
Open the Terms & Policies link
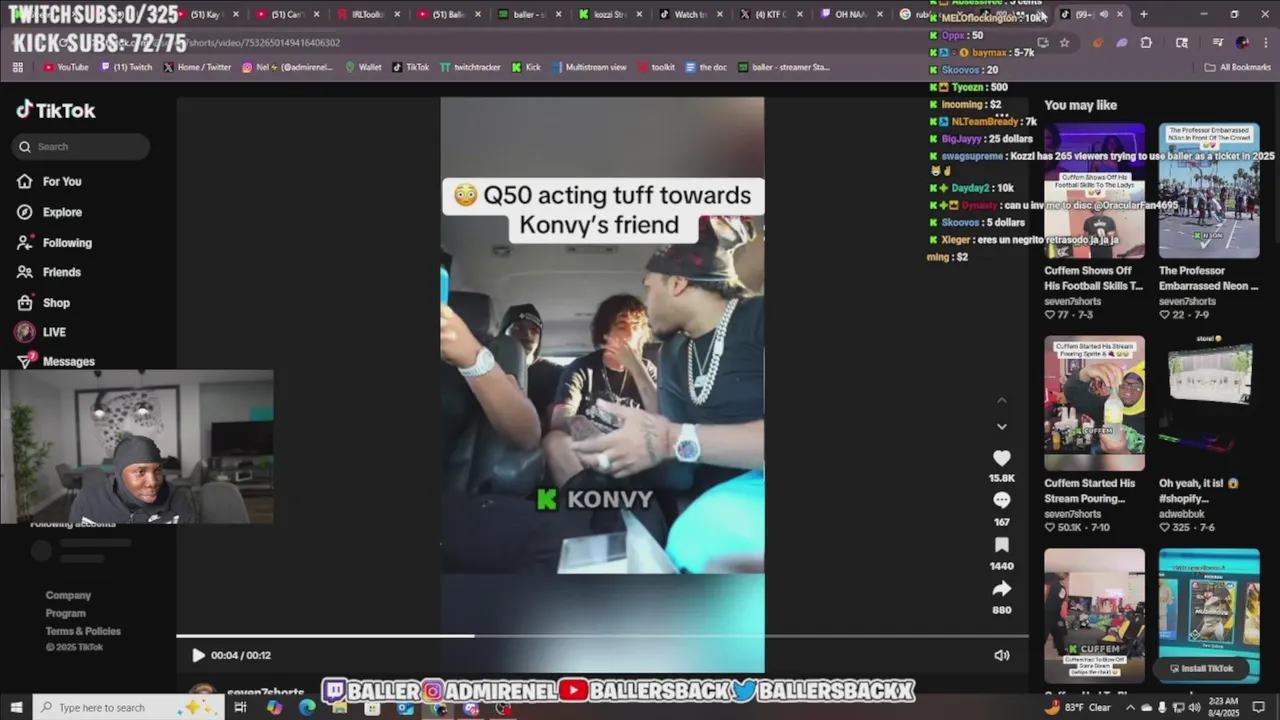tap(83, 631)
